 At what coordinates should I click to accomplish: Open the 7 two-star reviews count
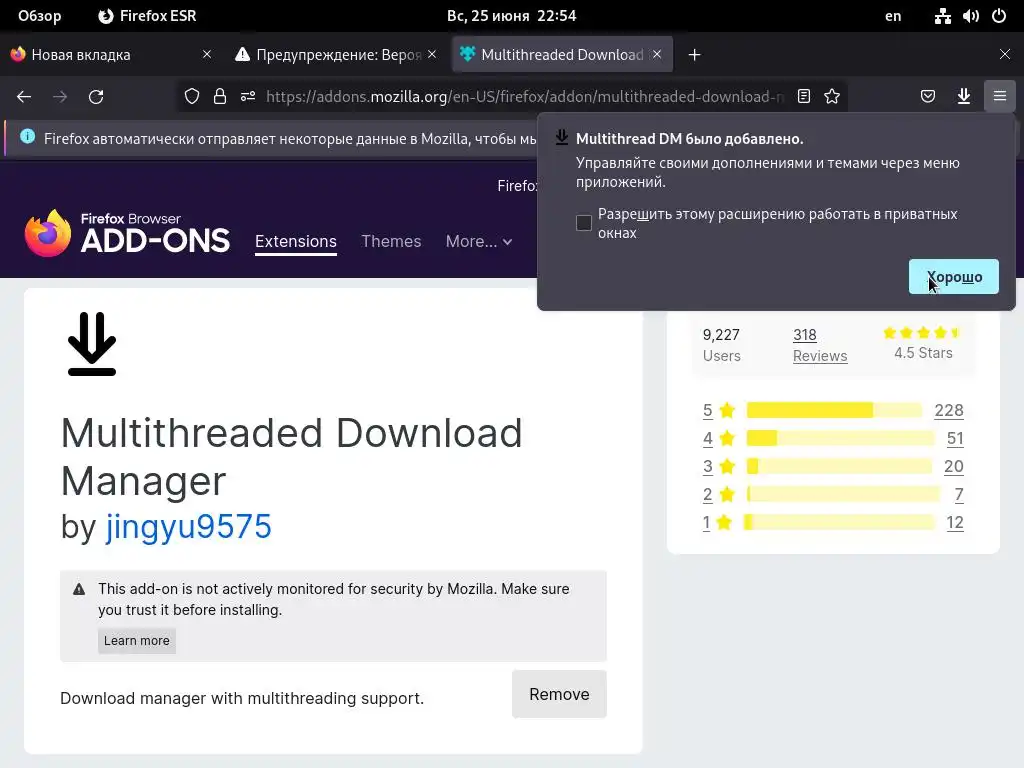(959, 494)
